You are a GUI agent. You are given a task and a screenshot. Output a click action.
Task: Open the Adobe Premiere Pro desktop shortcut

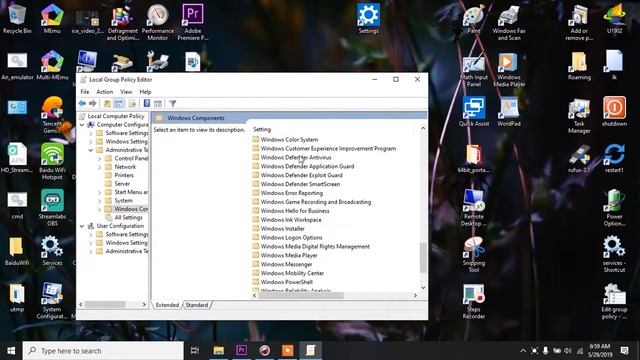coord(193,22)
